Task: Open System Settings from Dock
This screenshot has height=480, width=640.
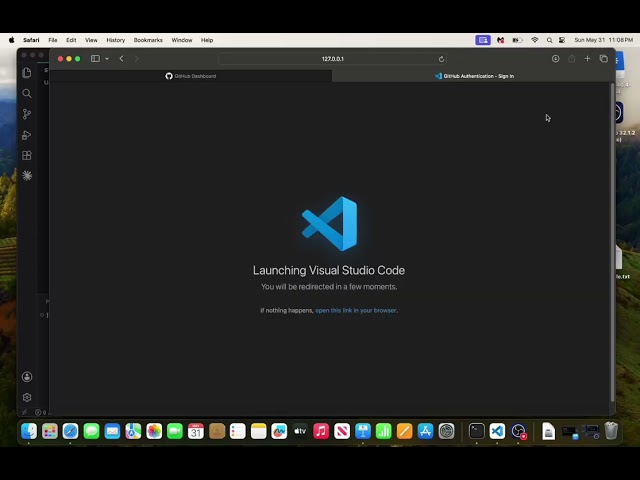Action: point(446,431)
